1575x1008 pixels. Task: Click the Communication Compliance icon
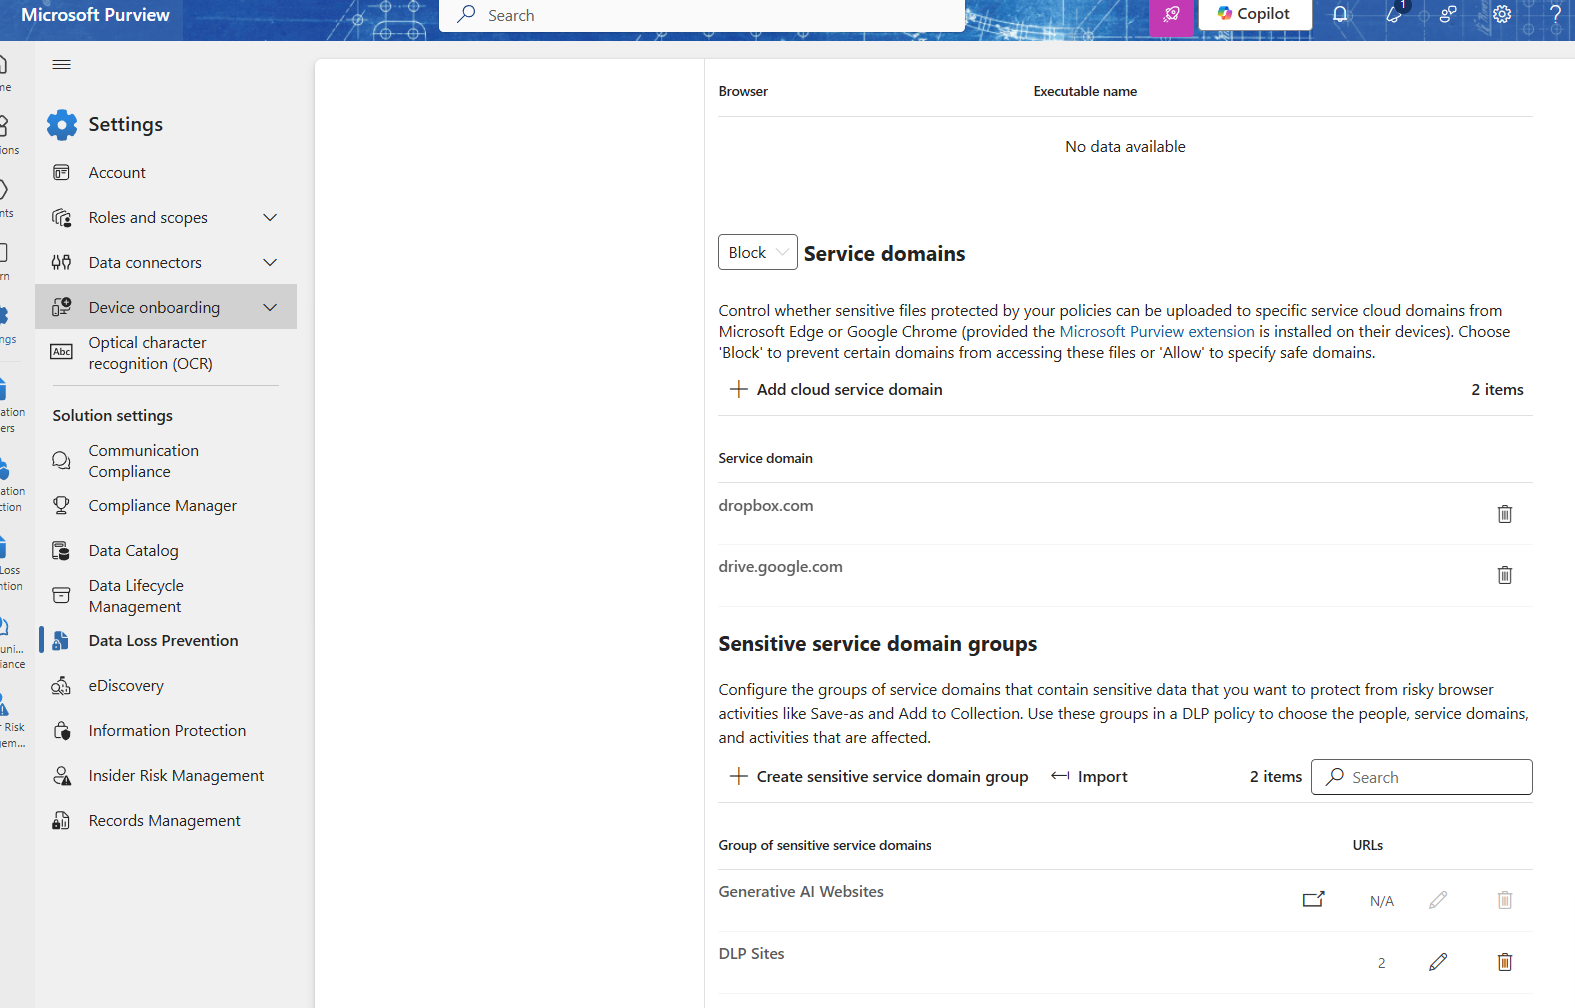pyautogui.click(x=61, y=460)
